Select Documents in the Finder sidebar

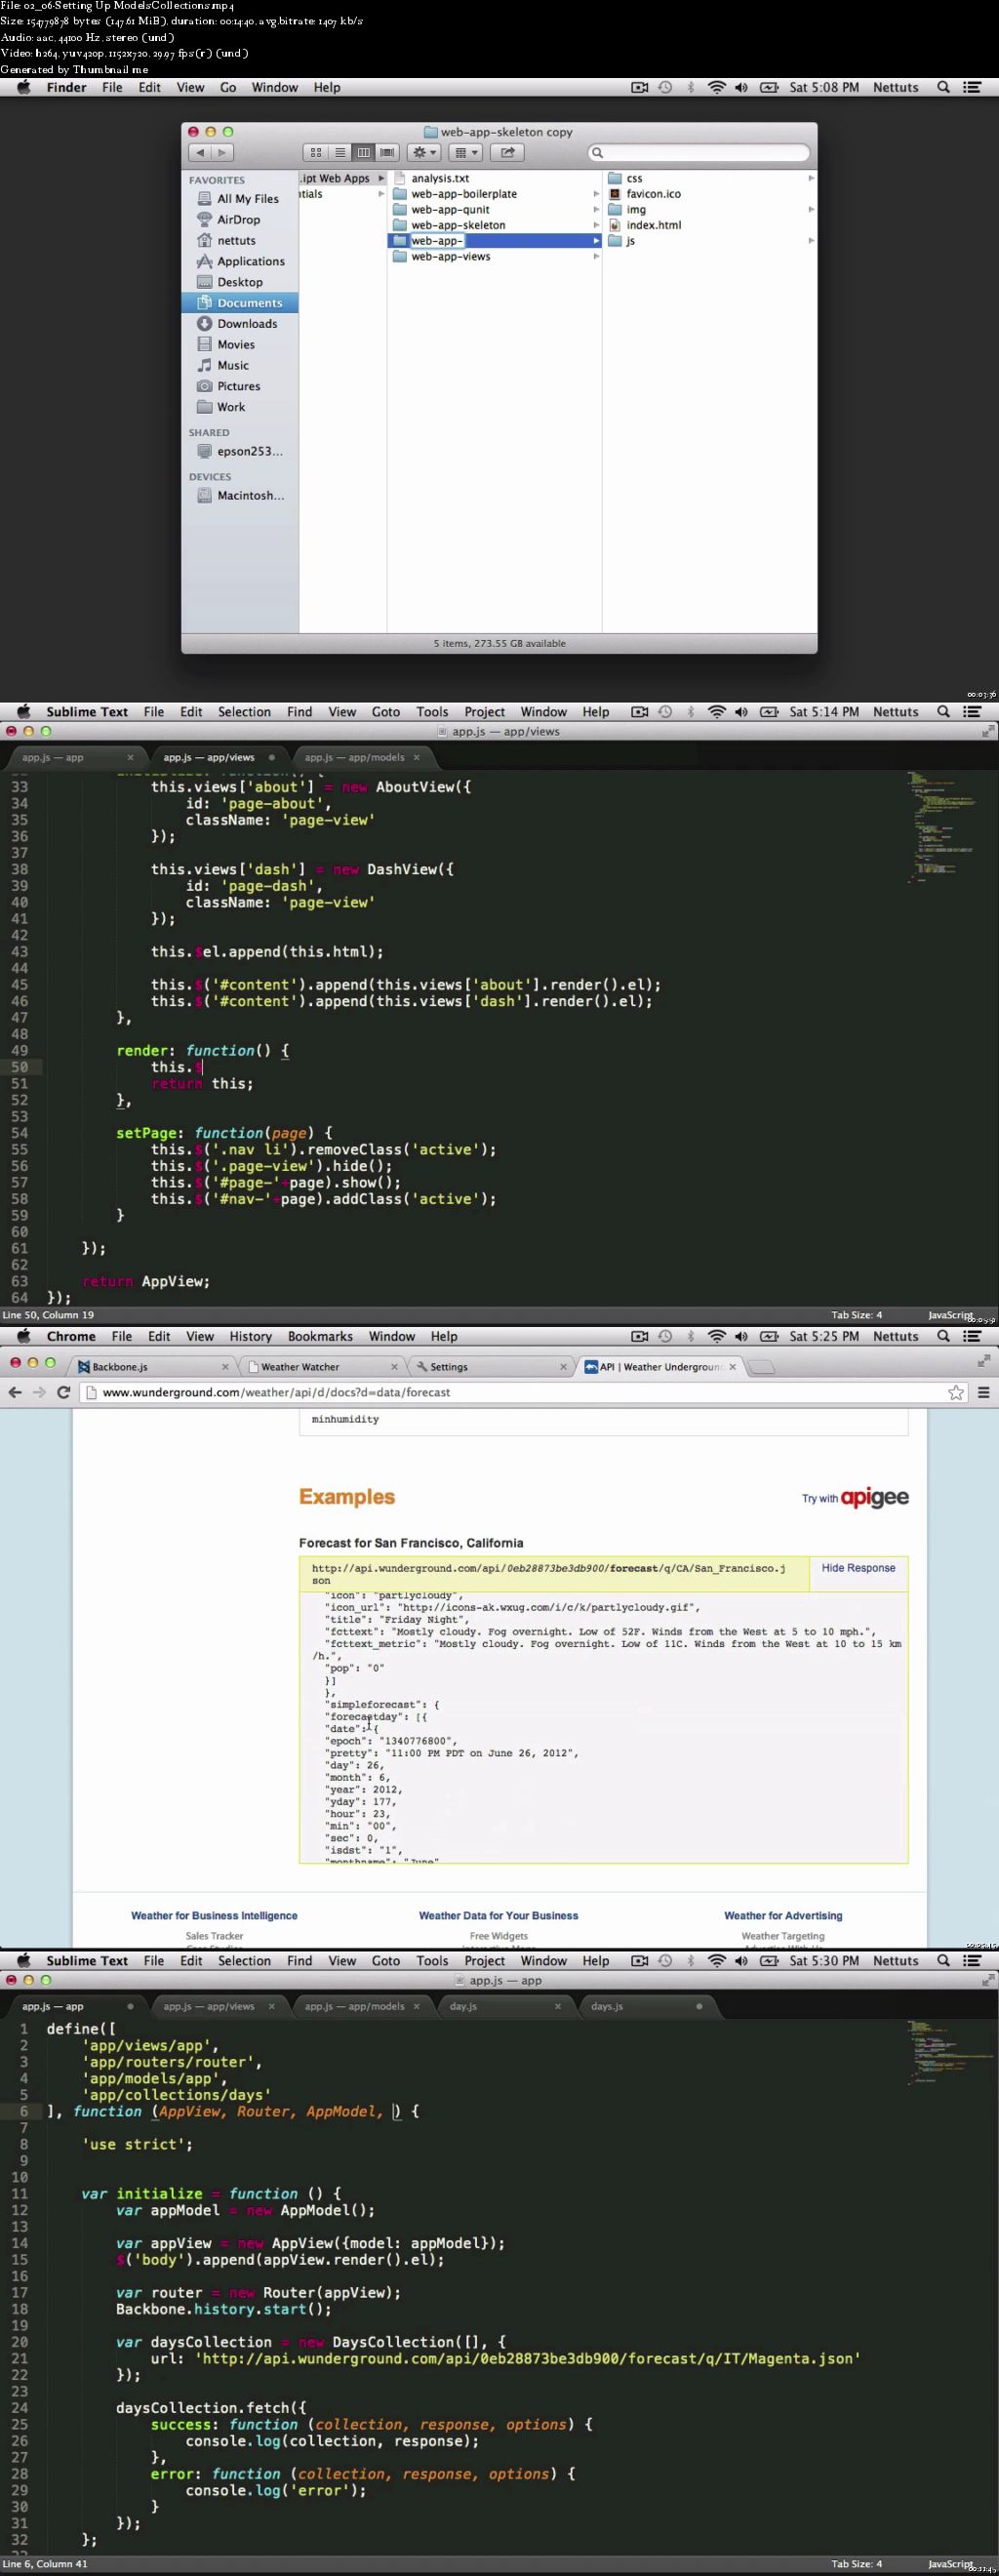[240, 303]
